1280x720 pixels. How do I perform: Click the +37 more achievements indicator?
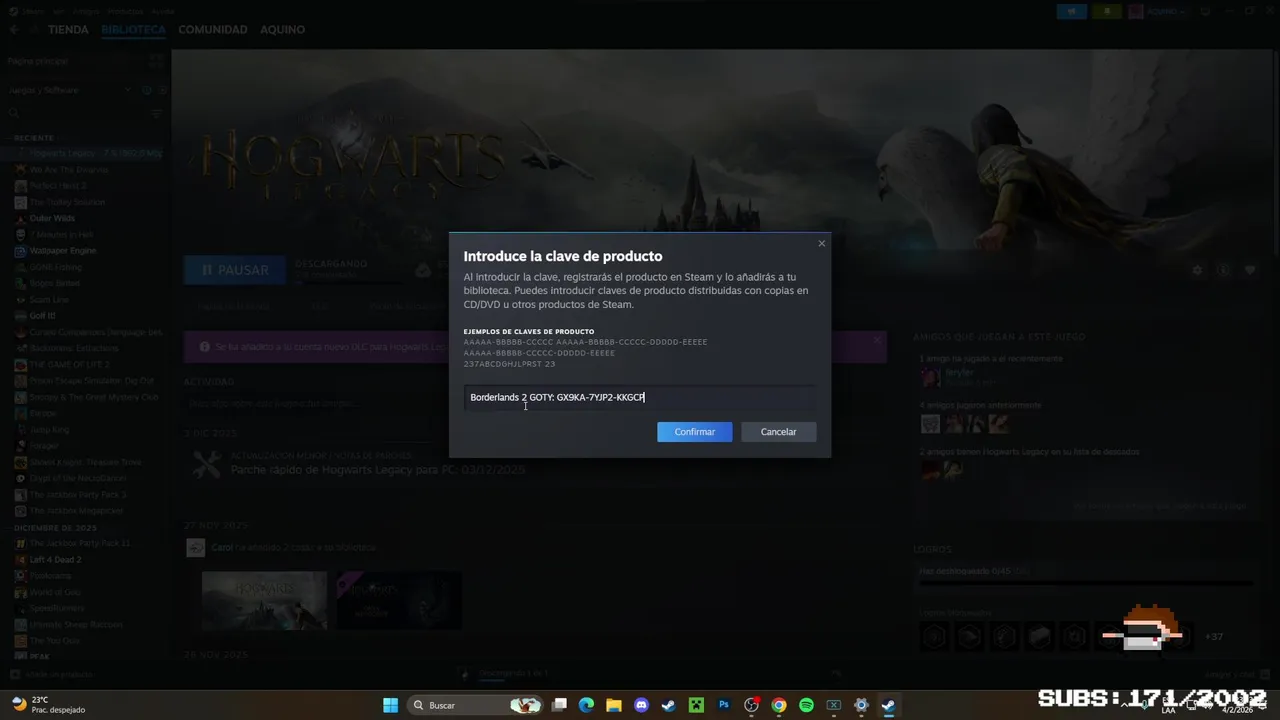coord(1213,637)
